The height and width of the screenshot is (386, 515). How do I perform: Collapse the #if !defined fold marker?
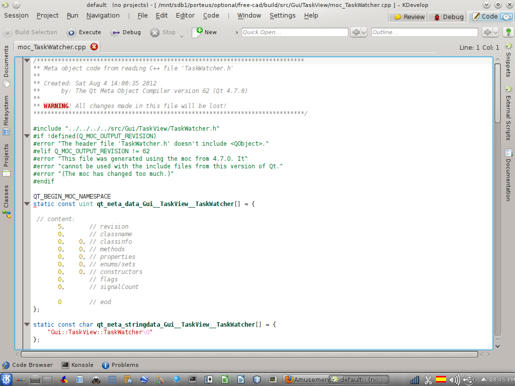click(x=27, y=136)
